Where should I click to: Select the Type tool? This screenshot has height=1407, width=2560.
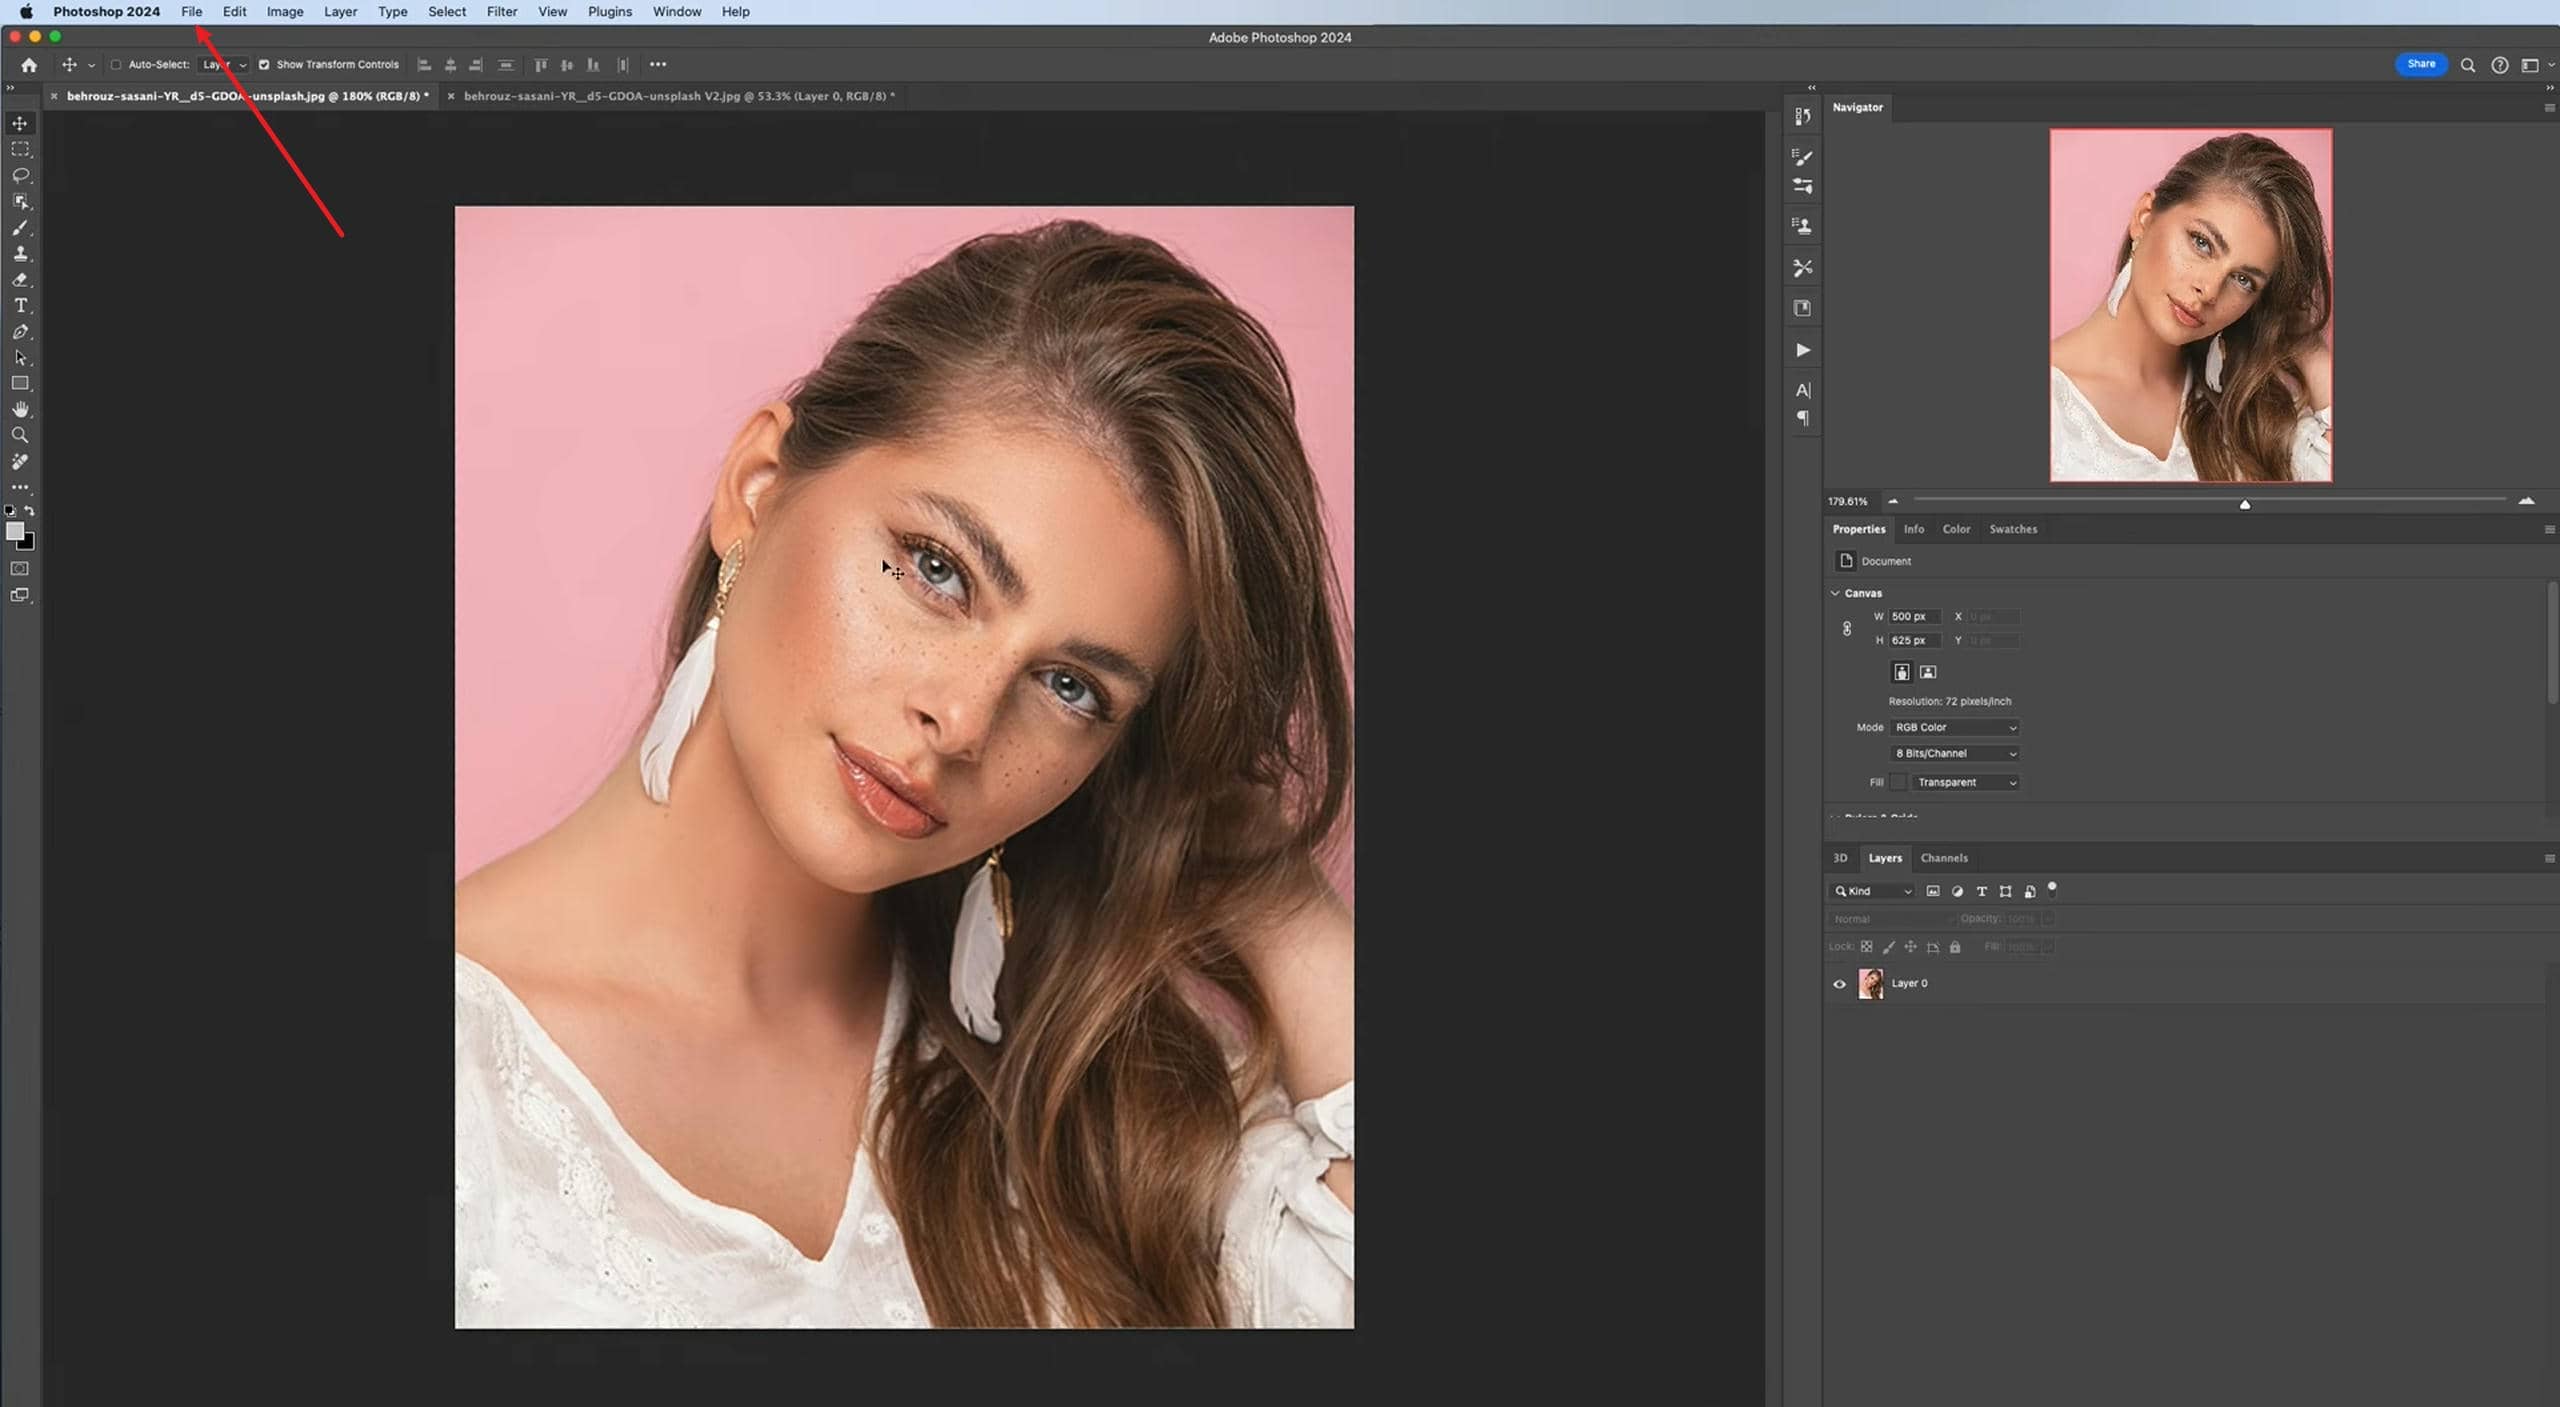click(x=20, y=306)
